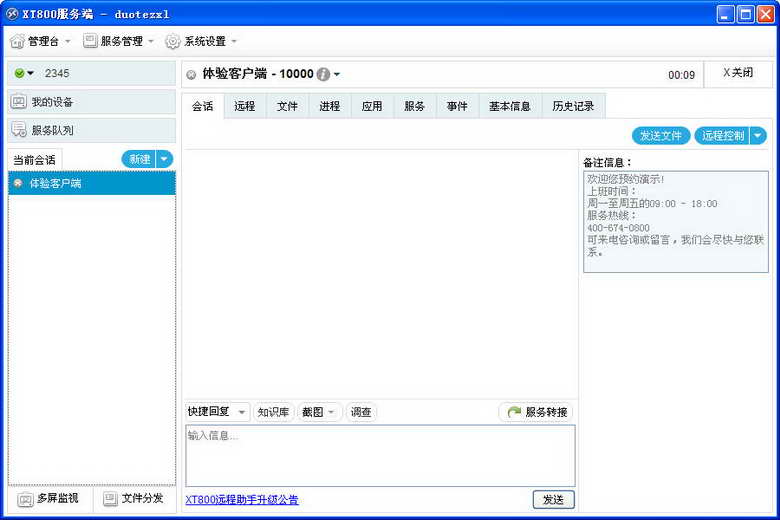Click the 输入信息 message input box
This screenshot has width=780, height=520.
coord(381,456)
